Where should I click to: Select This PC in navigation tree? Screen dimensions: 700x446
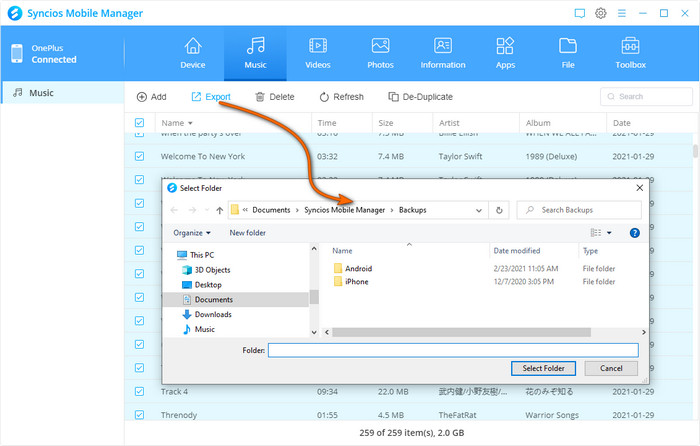pos(196,255)
